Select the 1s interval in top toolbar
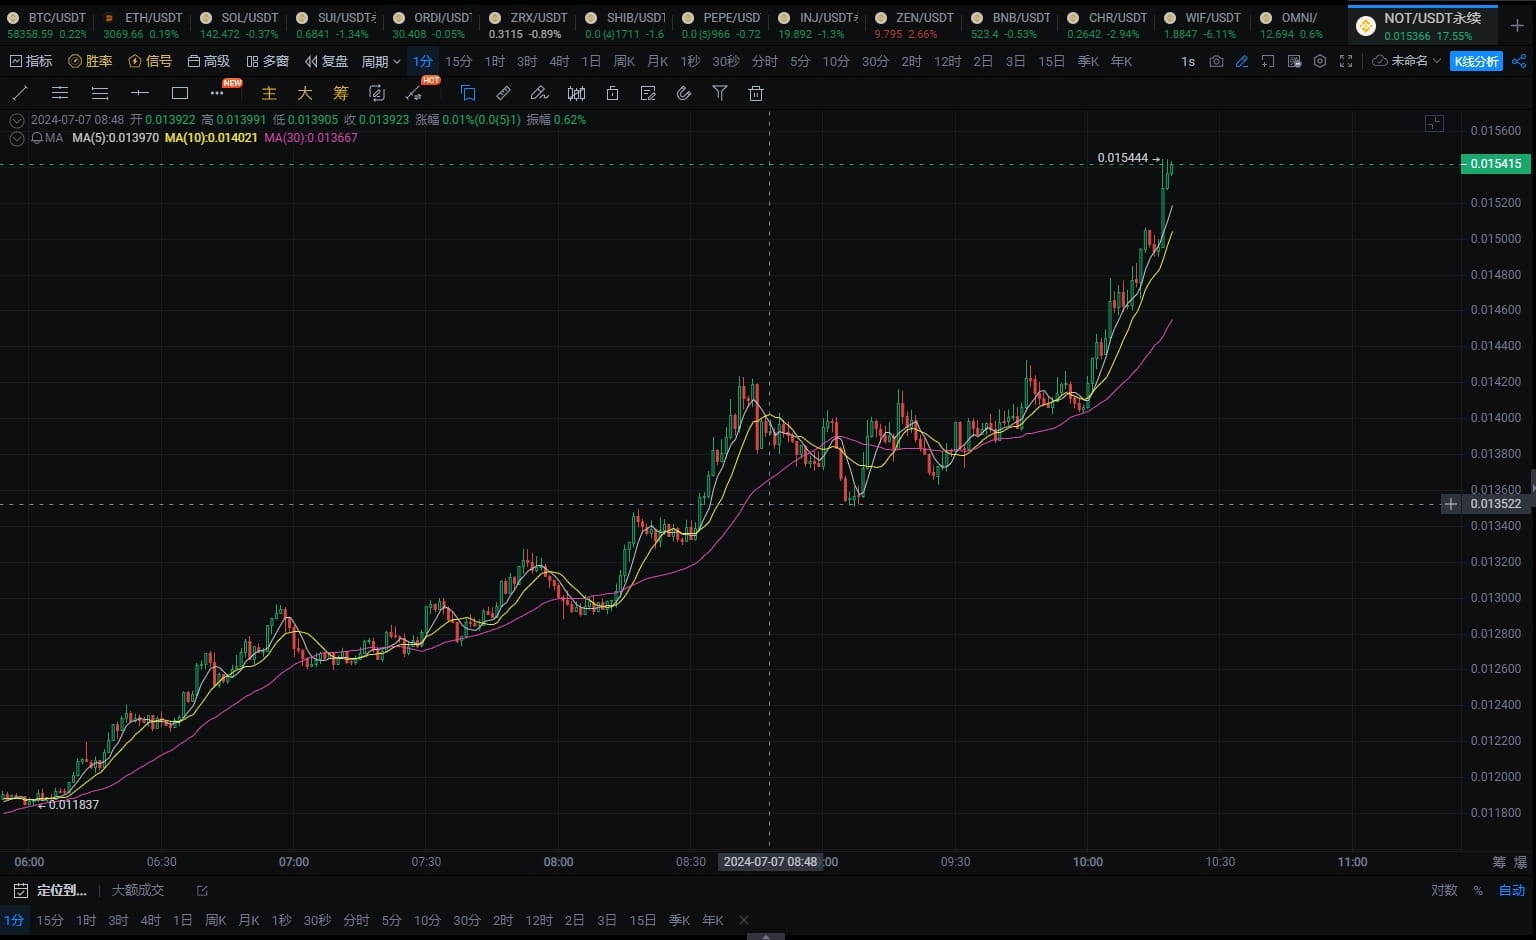1536x940 pixels. coord(1188,61)
